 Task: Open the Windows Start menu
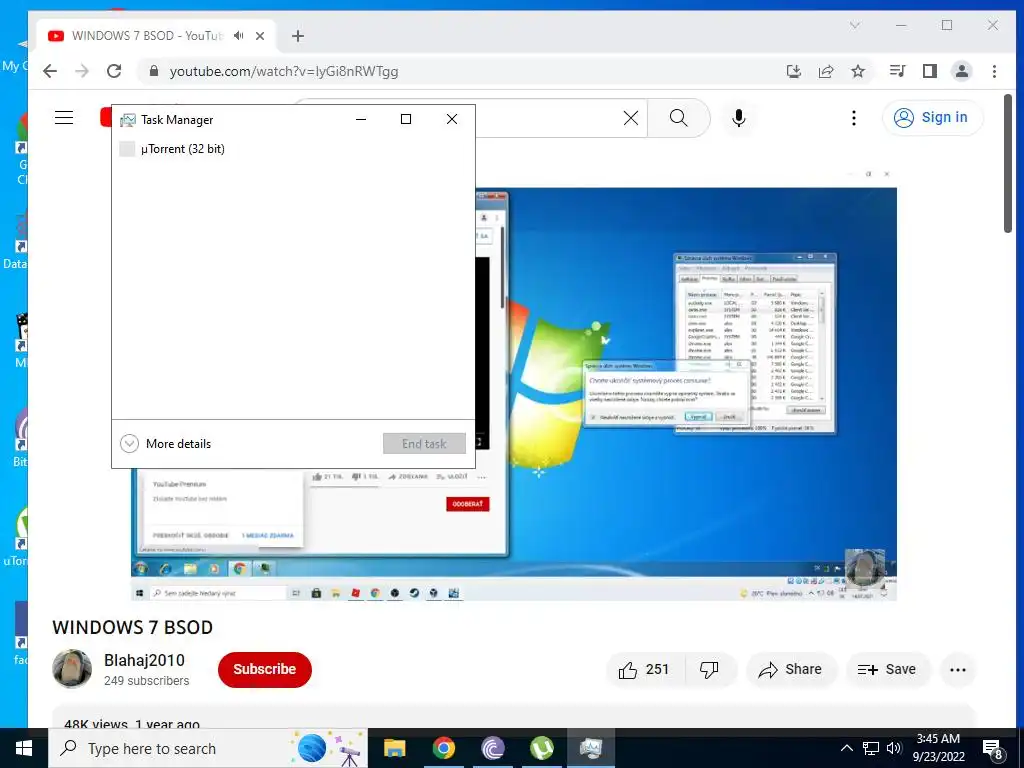(24, 748)
